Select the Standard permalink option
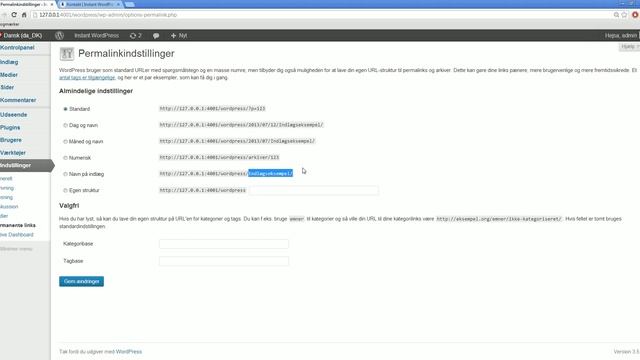This screenshot has width=640, height=360. [65, 109]
